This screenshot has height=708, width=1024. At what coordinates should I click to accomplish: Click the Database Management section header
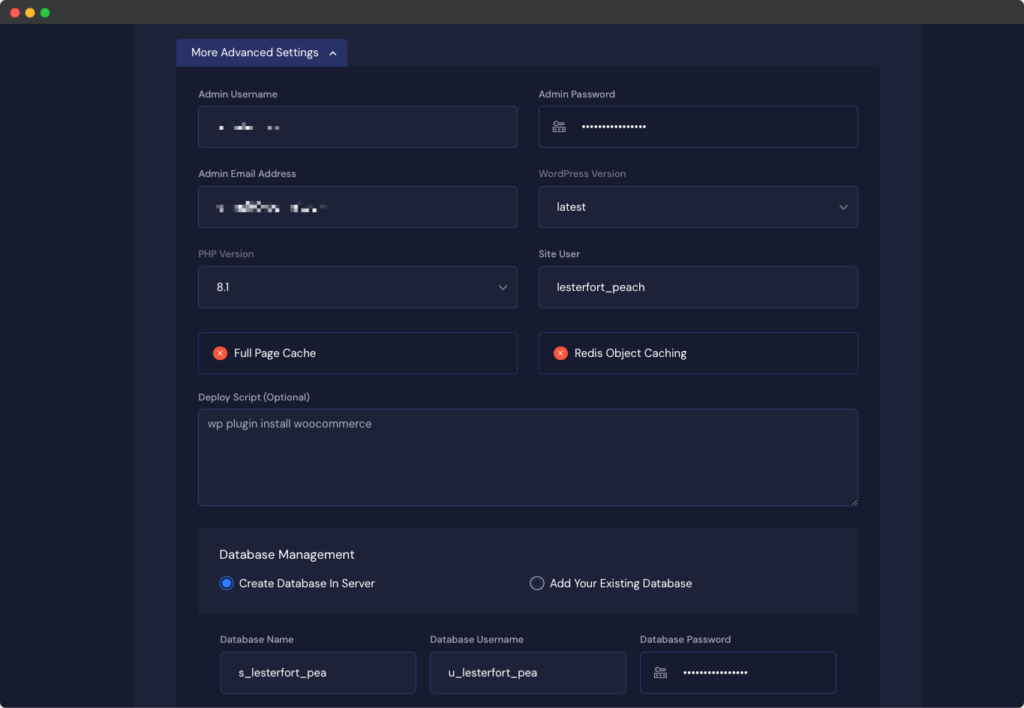click(287, 554)
